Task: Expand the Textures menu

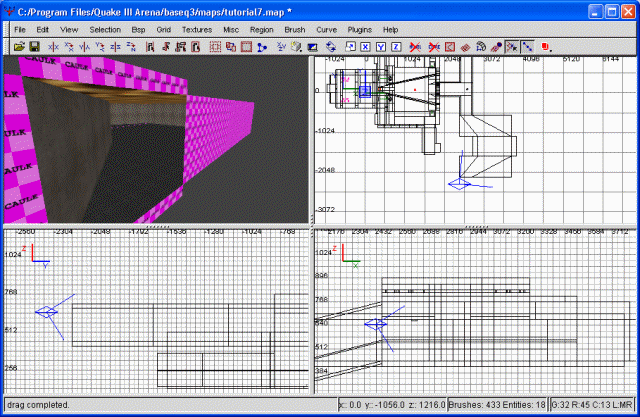Action: coord(197,30)
